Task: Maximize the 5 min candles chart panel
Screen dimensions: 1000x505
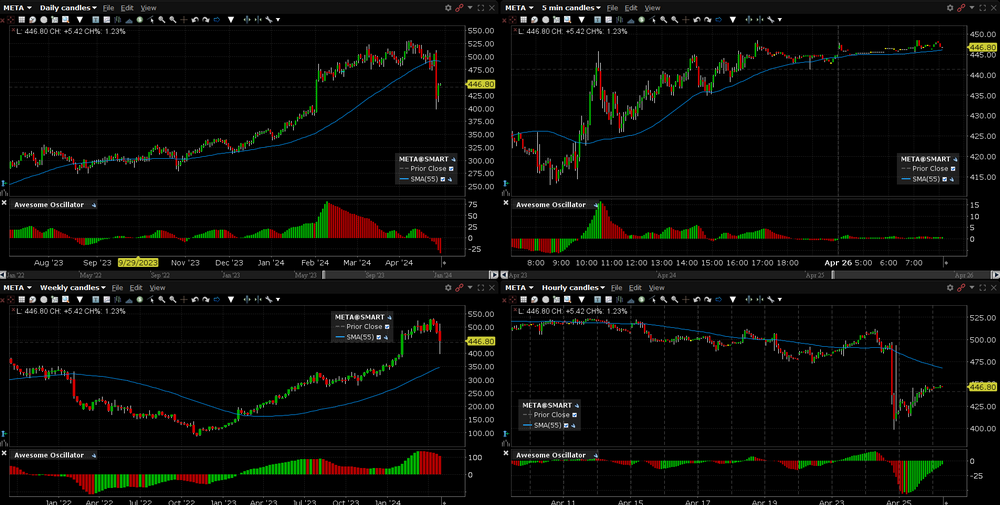Action: (982, 8)
